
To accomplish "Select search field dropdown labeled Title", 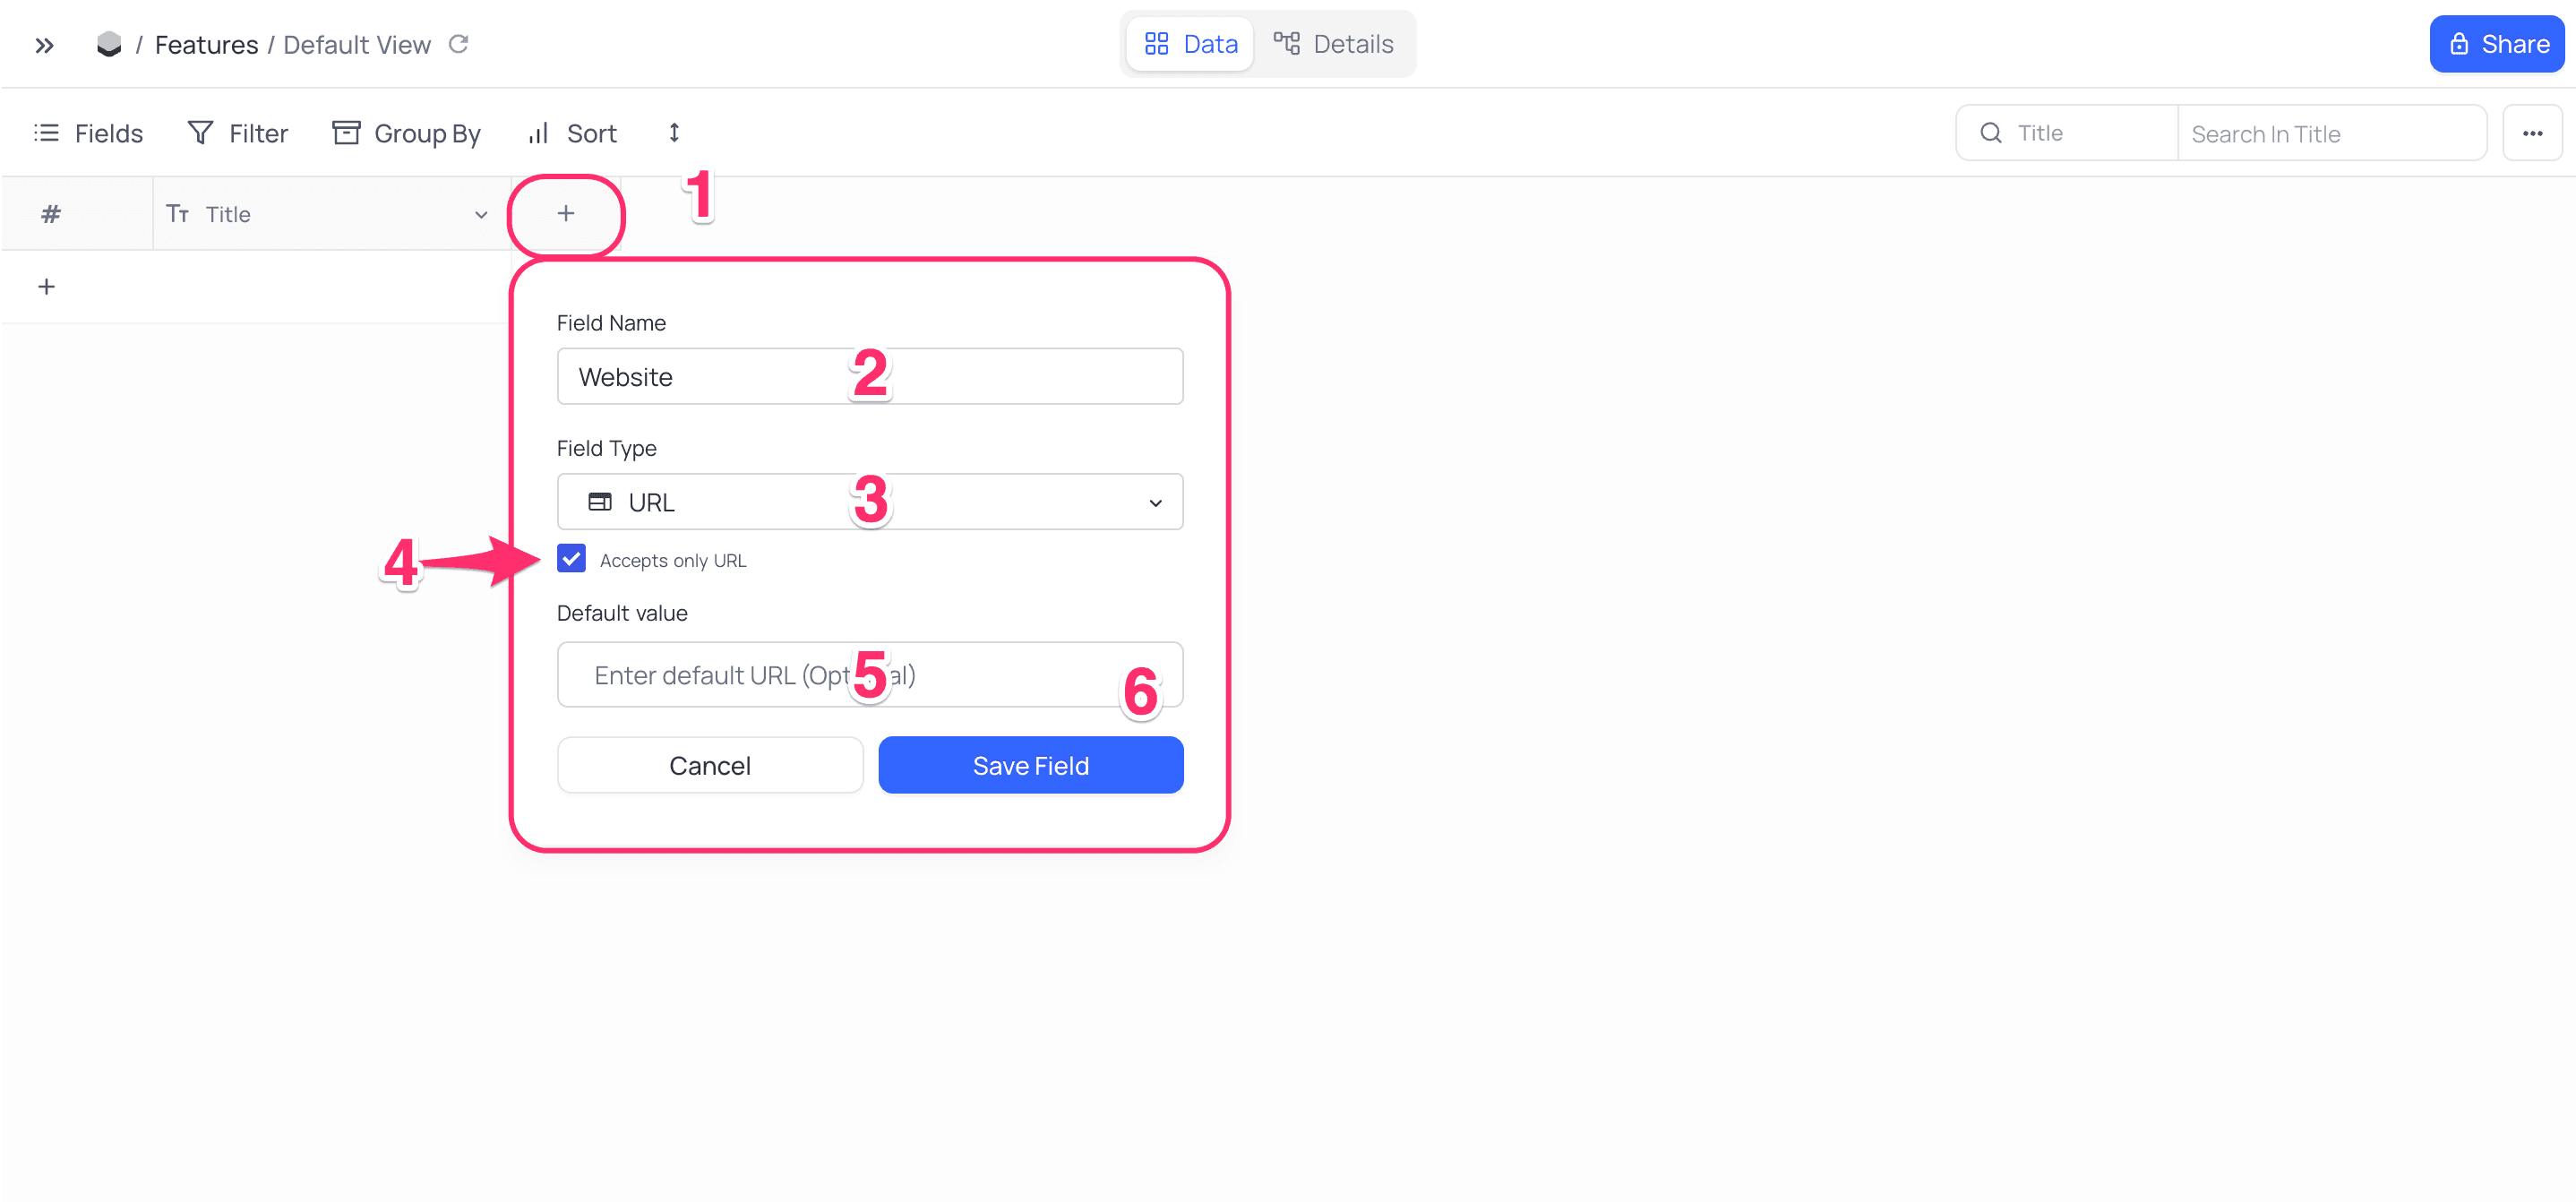I will click(2066, 133).
